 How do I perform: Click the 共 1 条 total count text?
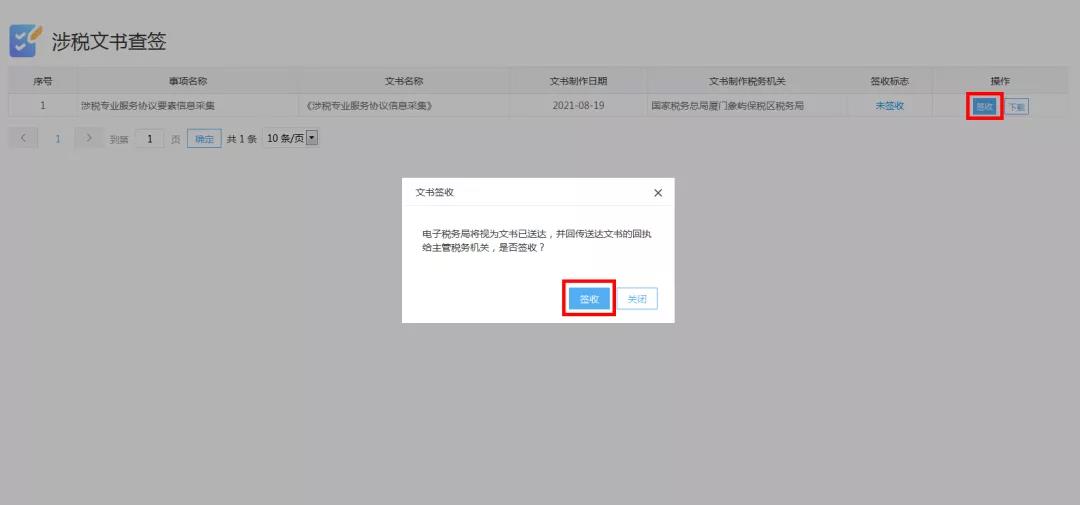[242, 139]
